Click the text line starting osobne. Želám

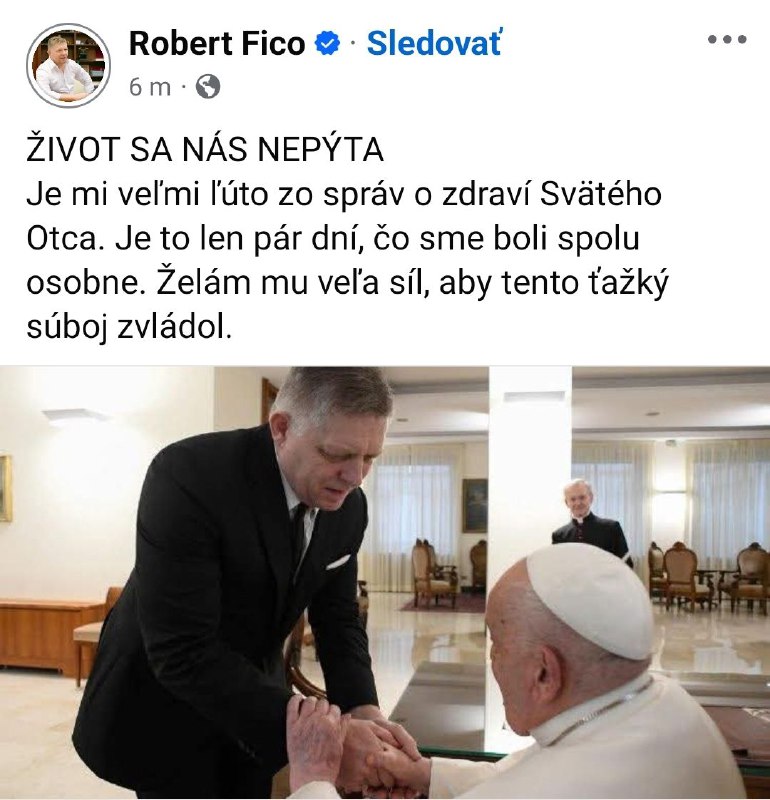pos(347,282)
